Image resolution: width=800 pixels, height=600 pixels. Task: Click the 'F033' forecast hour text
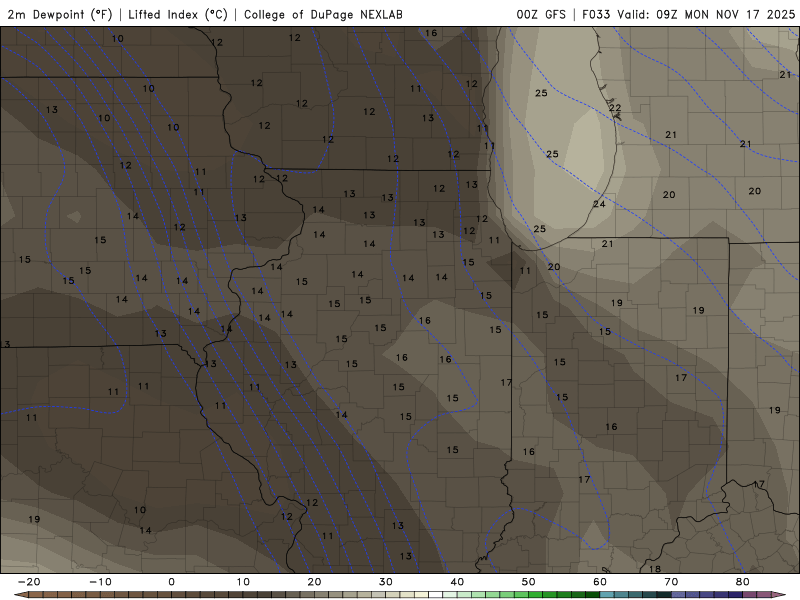pos(596,14)
